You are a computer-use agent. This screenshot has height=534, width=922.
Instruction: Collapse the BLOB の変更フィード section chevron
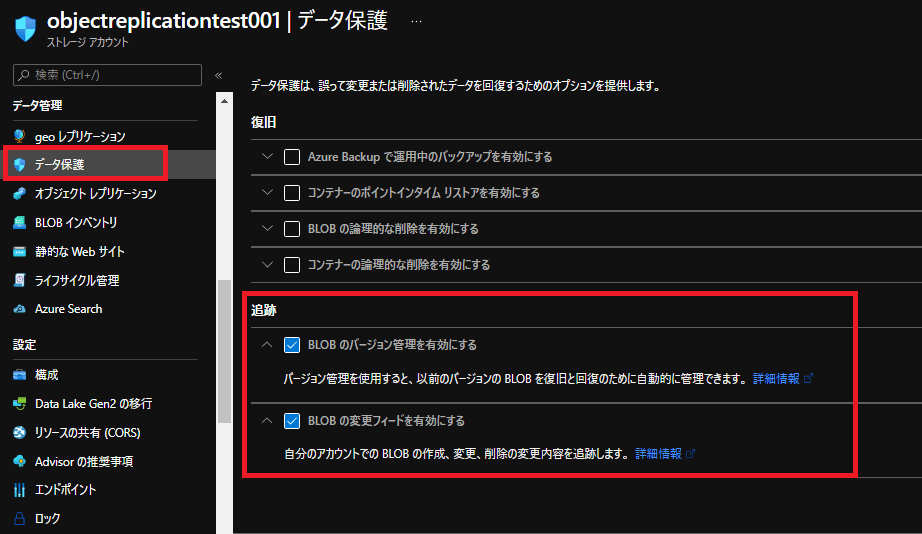click(267, 420)
